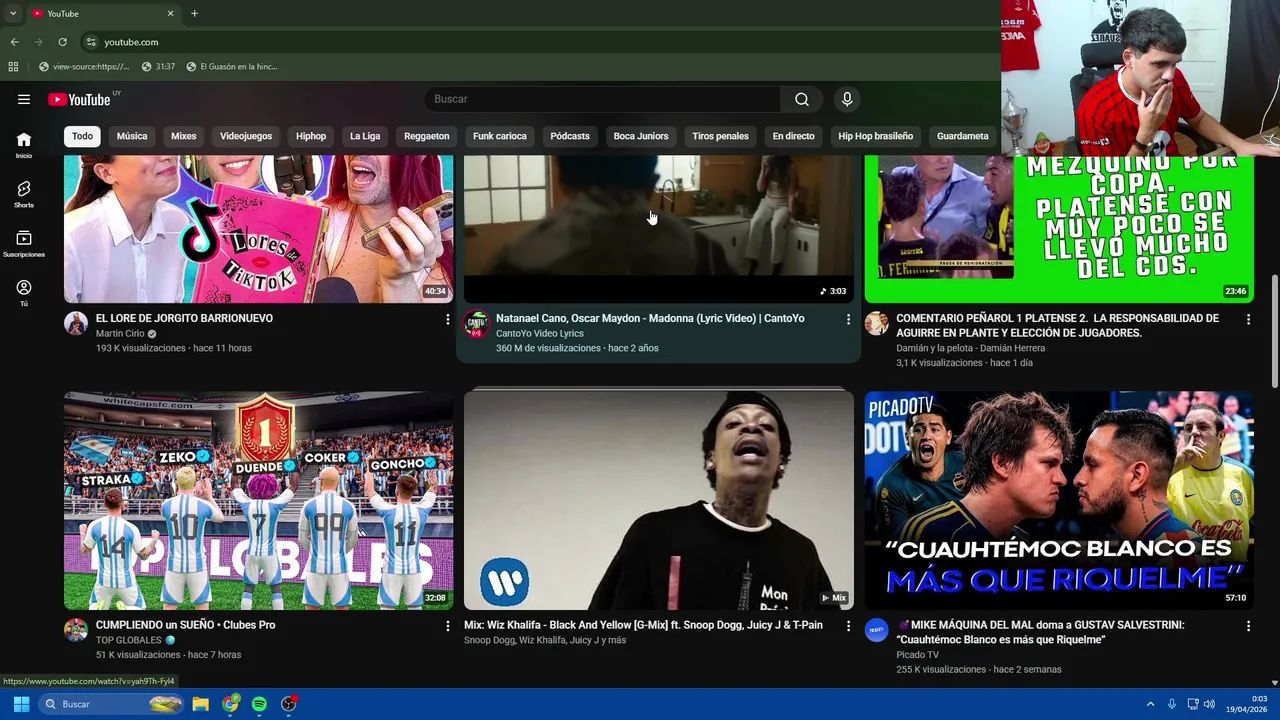Go to Inicio in the sidebar

point(24,145)
